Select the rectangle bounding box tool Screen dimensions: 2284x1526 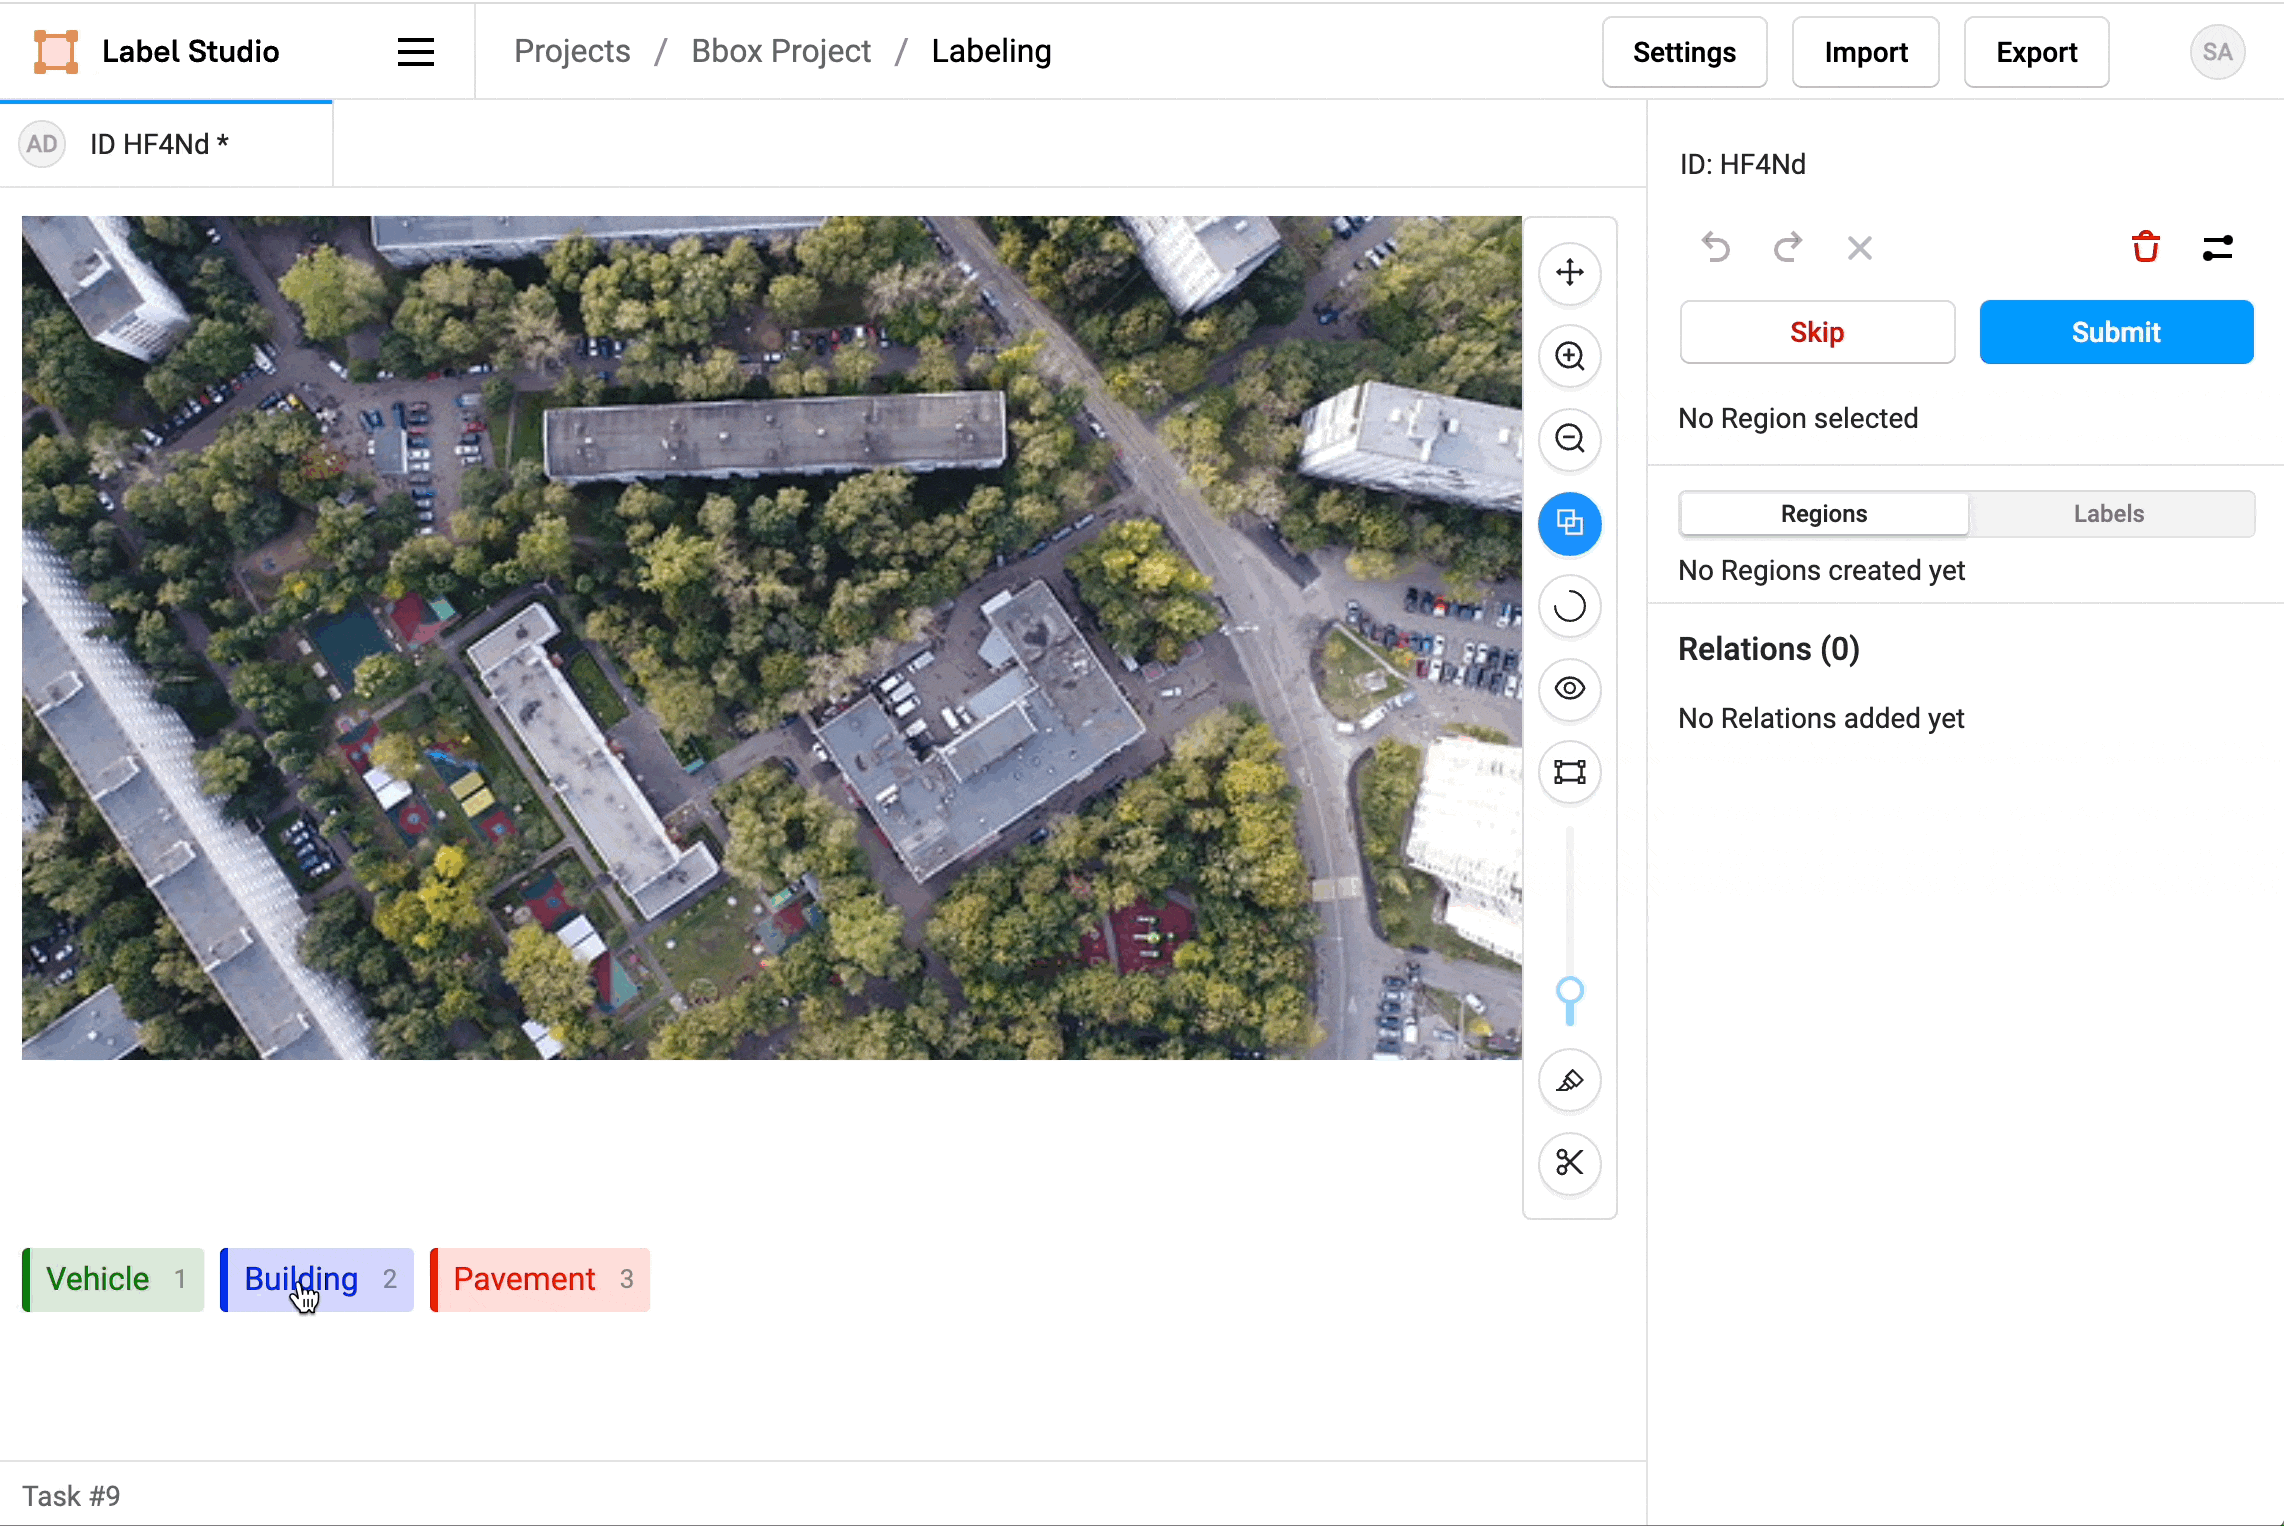tap(1569, 523)
